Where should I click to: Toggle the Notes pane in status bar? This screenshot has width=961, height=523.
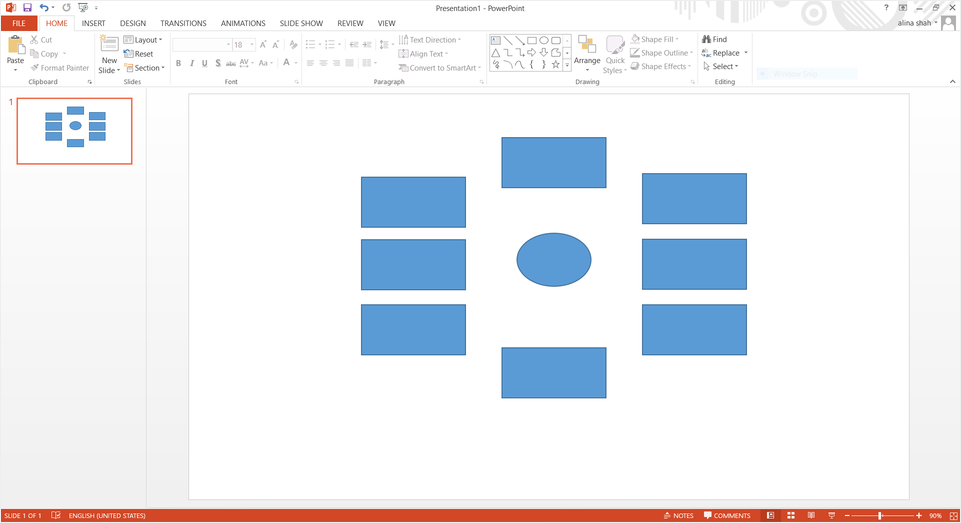(679, 516)
